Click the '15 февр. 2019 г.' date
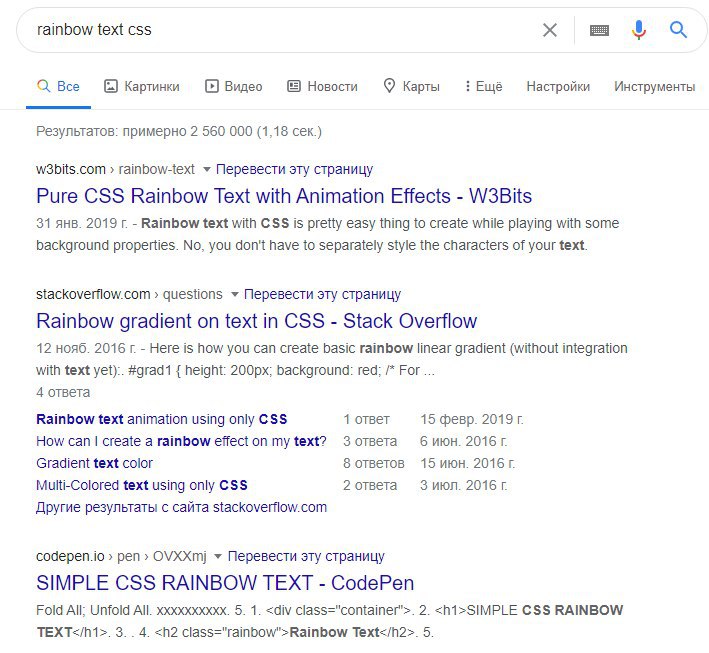Screen dimensions: 709x653 click(472, 419)
